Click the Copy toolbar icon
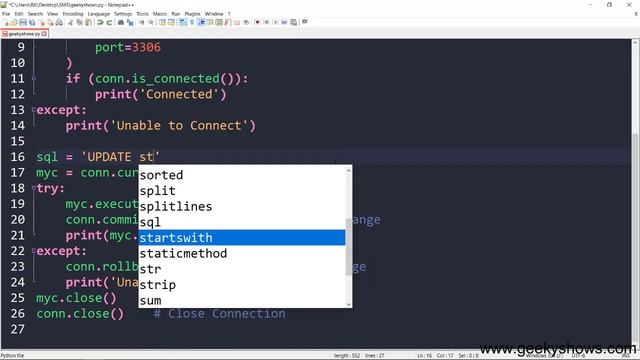Image resolution: width=640 pixels, height=360 pixels. coord(80,22)
